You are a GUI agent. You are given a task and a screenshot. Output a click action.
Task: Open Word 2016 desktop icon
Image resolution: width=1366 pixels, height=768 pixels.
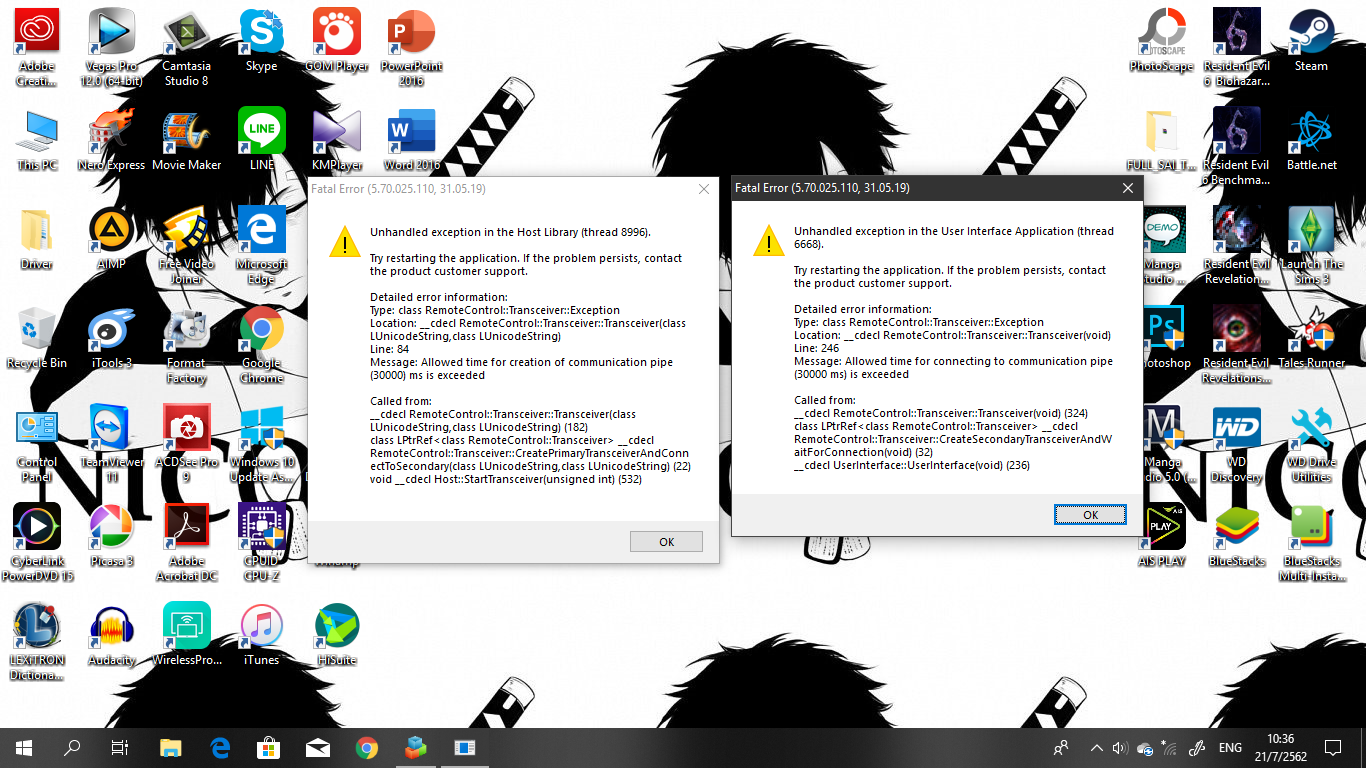(411, 139)
